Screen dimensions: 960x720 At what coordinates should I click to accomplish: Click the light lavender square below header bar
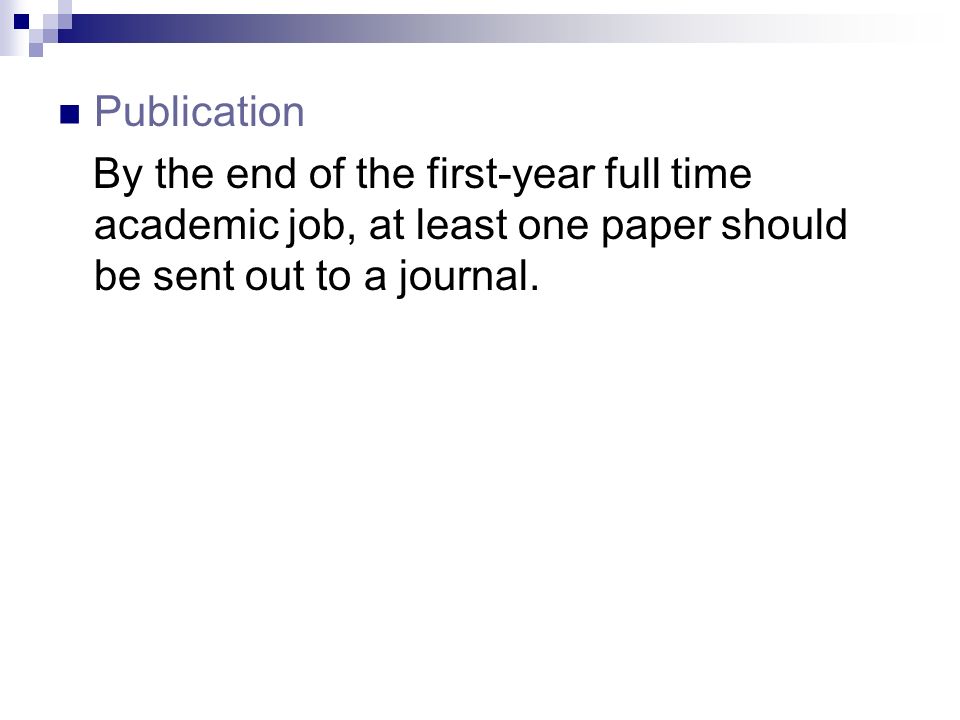[x=36, y=50]
